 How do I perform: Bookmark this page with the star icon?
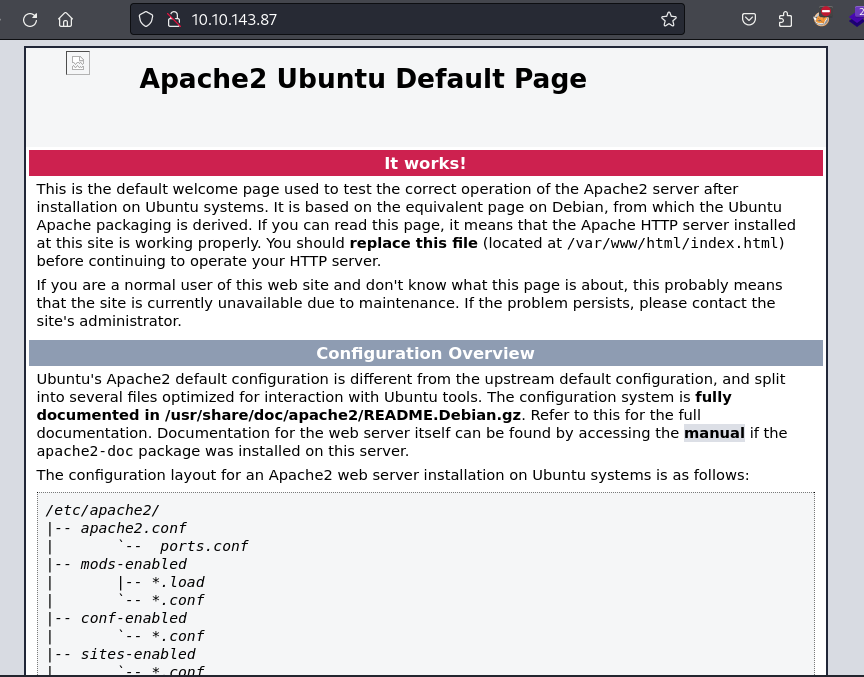[668, 19]
